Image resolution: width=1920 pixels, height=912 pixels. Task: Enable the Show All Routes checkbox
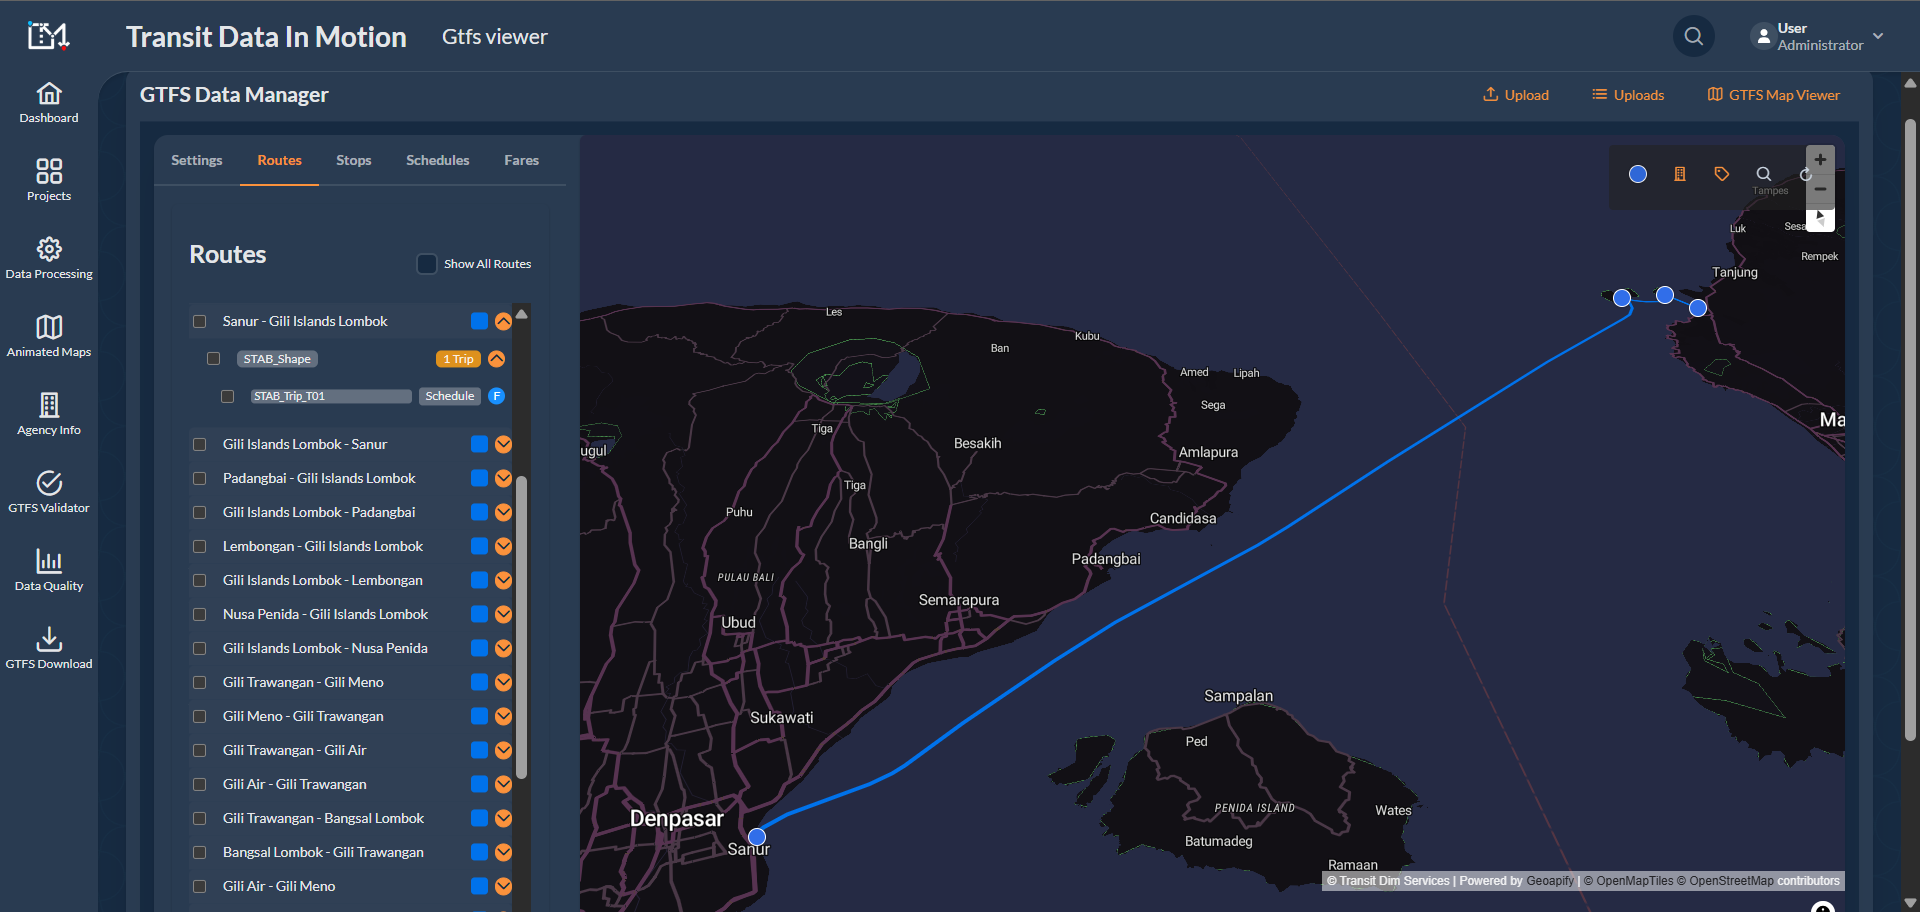coord(427,264)
